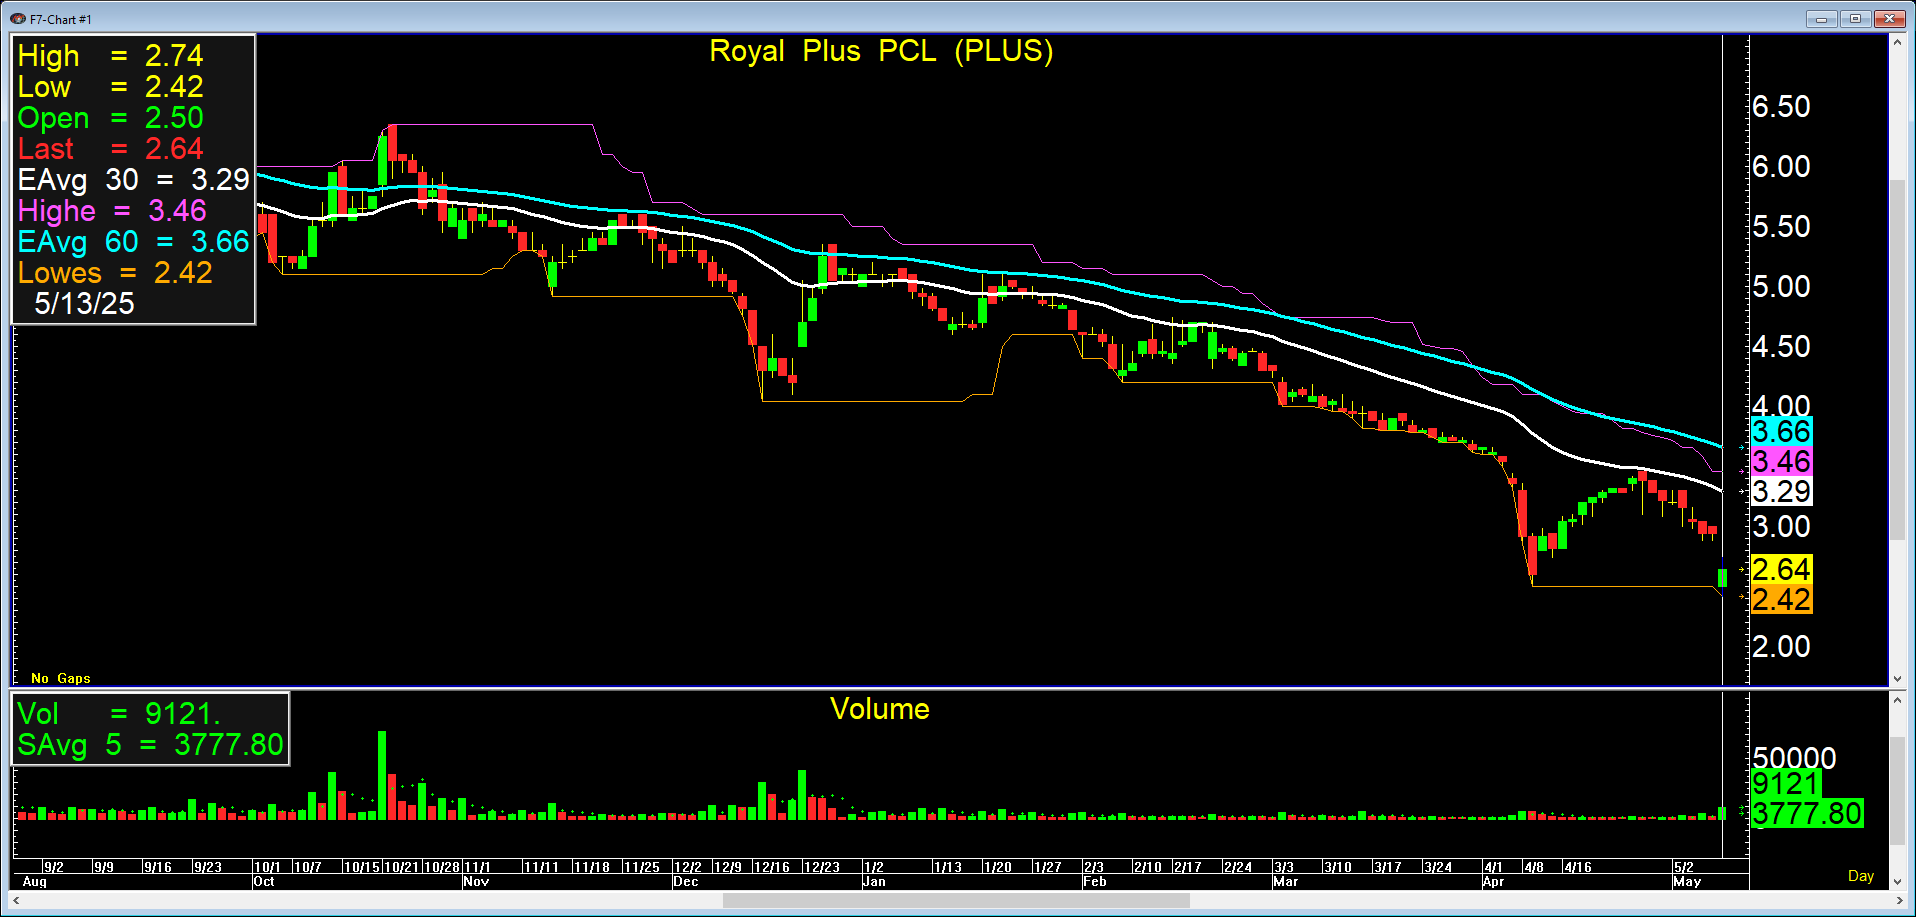Click the Volume pane title
The height and width of the screenshot is (917, 1916).
[x=880, y=709]
